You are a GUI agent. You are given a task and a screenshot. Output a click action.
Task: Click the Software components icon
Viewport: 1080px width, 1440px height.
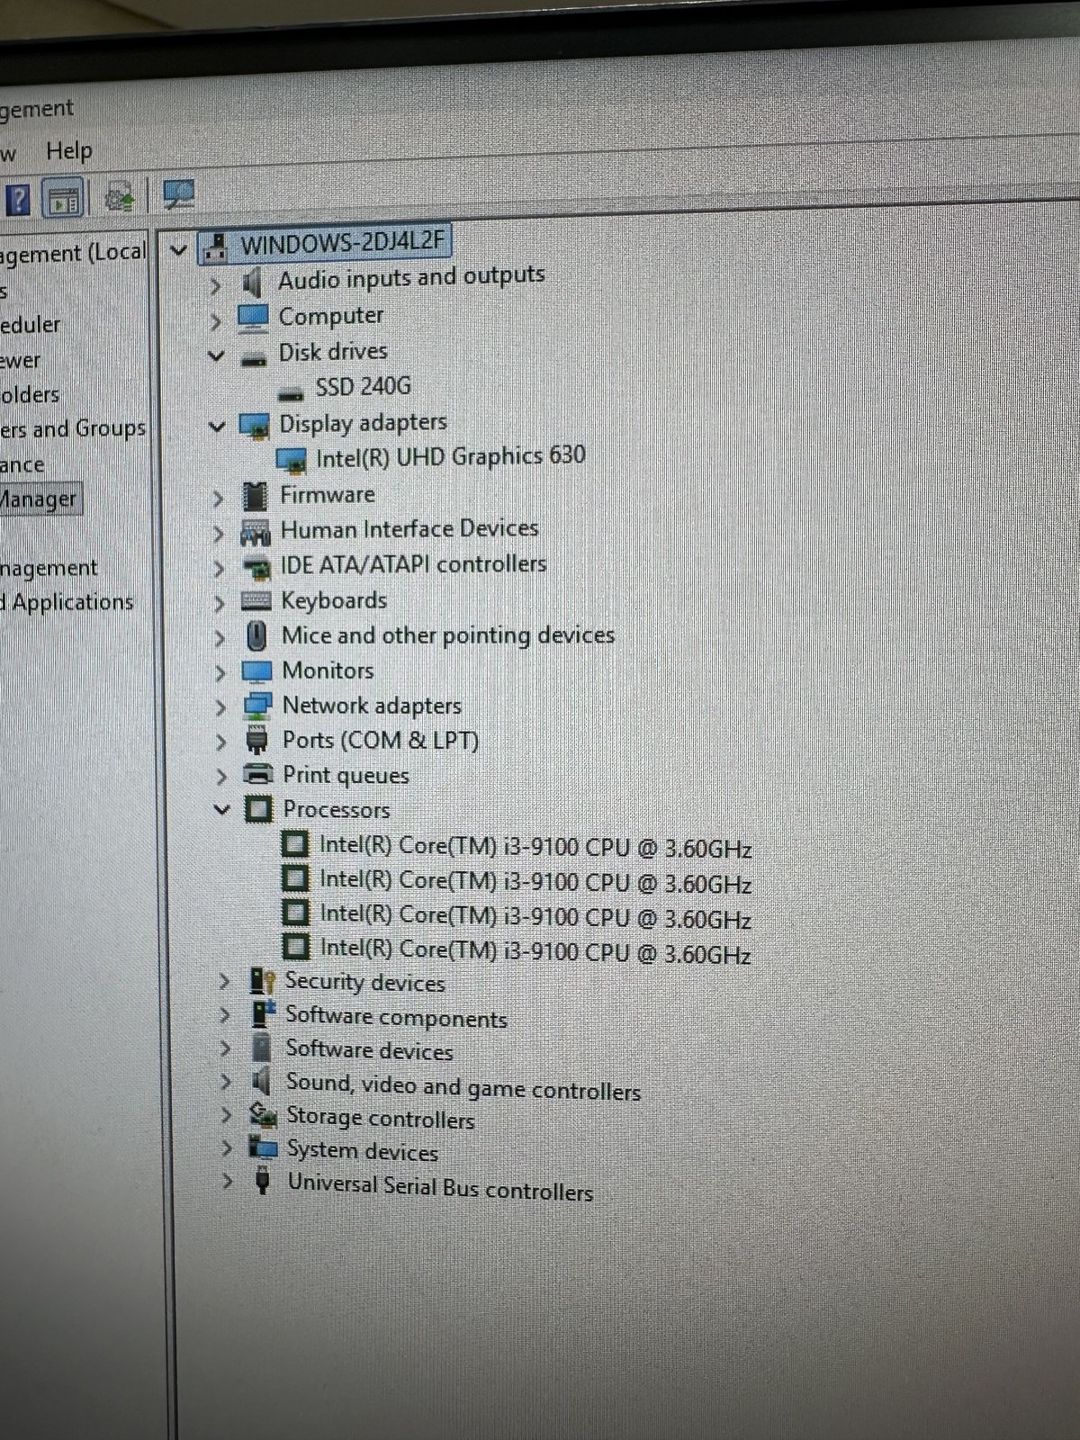point(263,1013)
